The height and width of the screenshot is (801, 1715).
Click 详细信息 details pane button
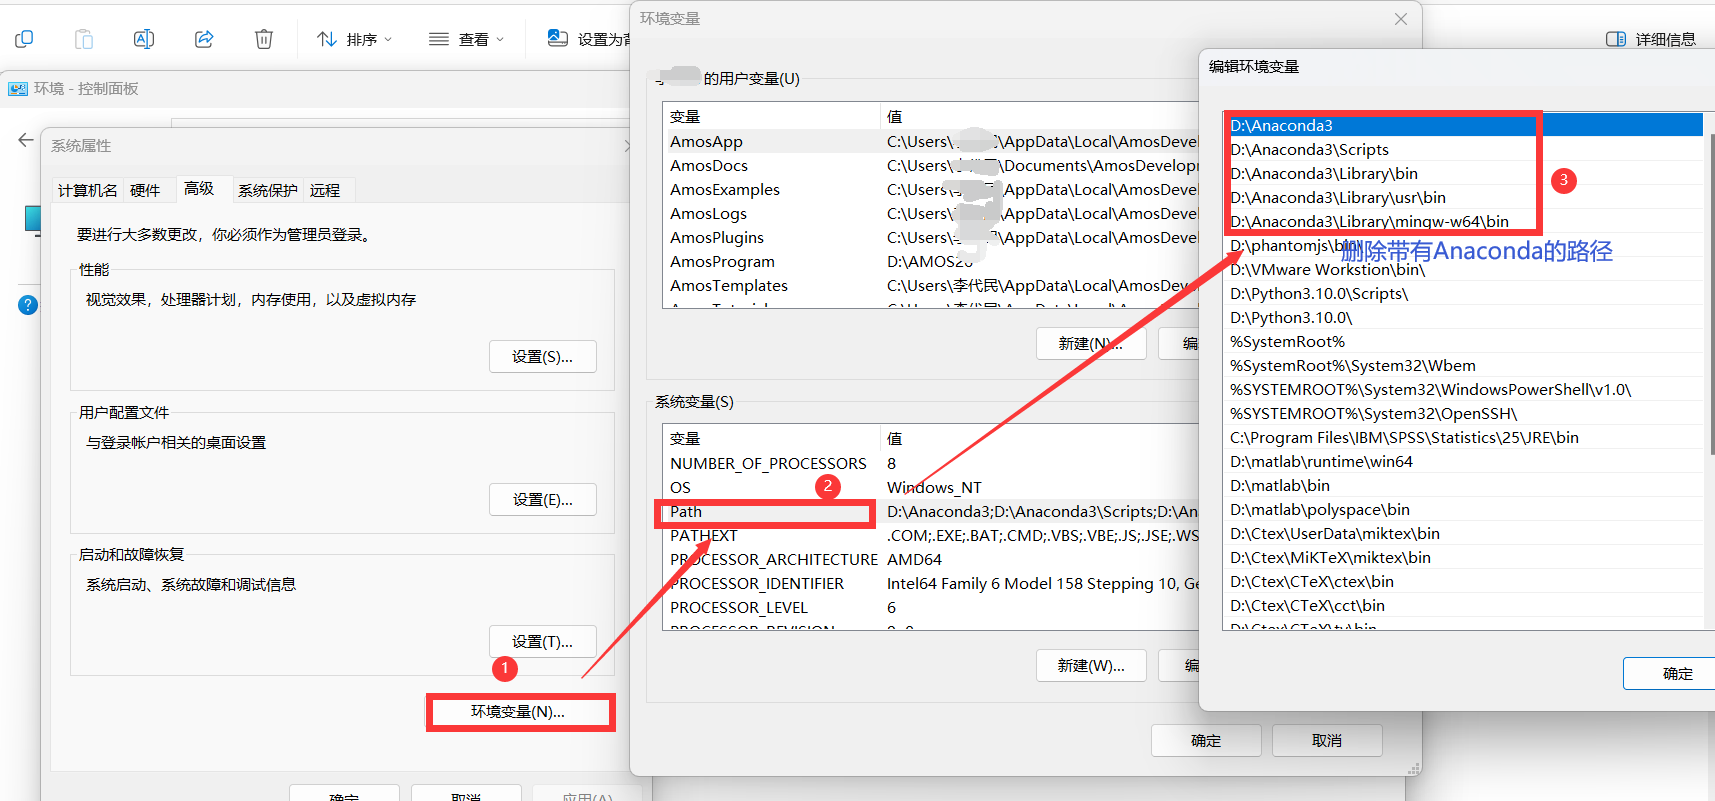[1651, 39]
